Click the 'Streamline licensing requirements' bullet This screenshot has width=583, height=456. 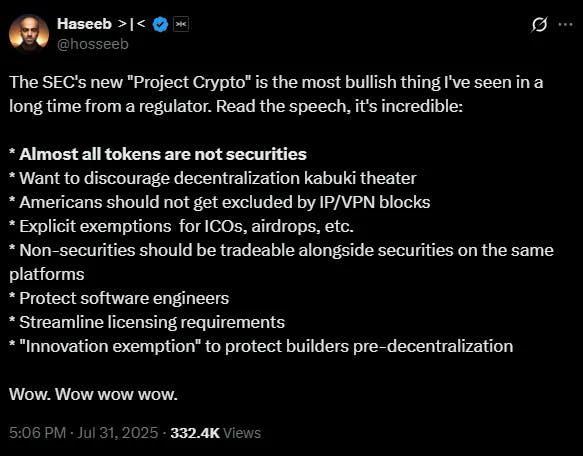pyautogui.click(x=147, y=322)
